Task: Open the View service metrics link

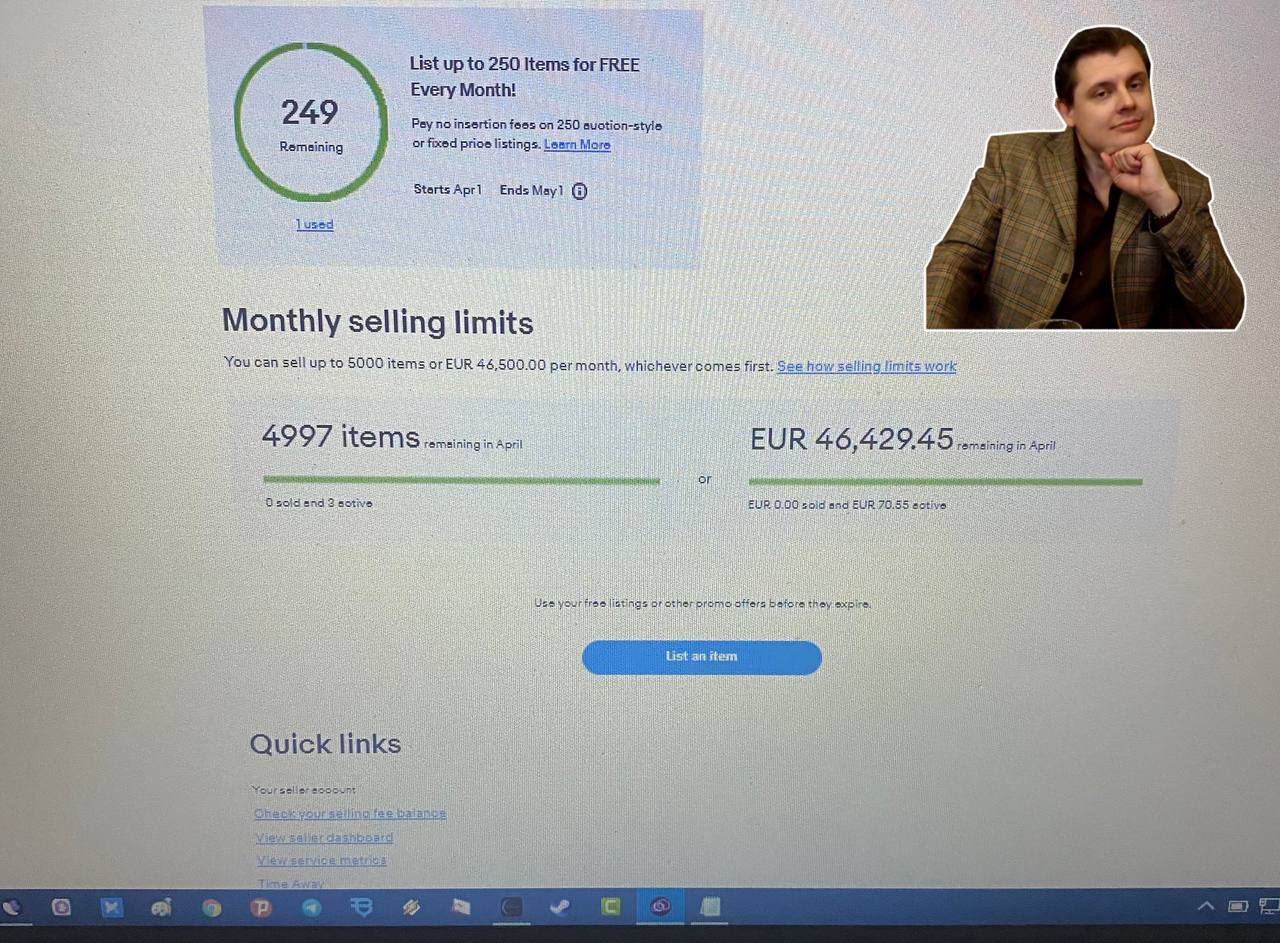Action: (321, 860)
